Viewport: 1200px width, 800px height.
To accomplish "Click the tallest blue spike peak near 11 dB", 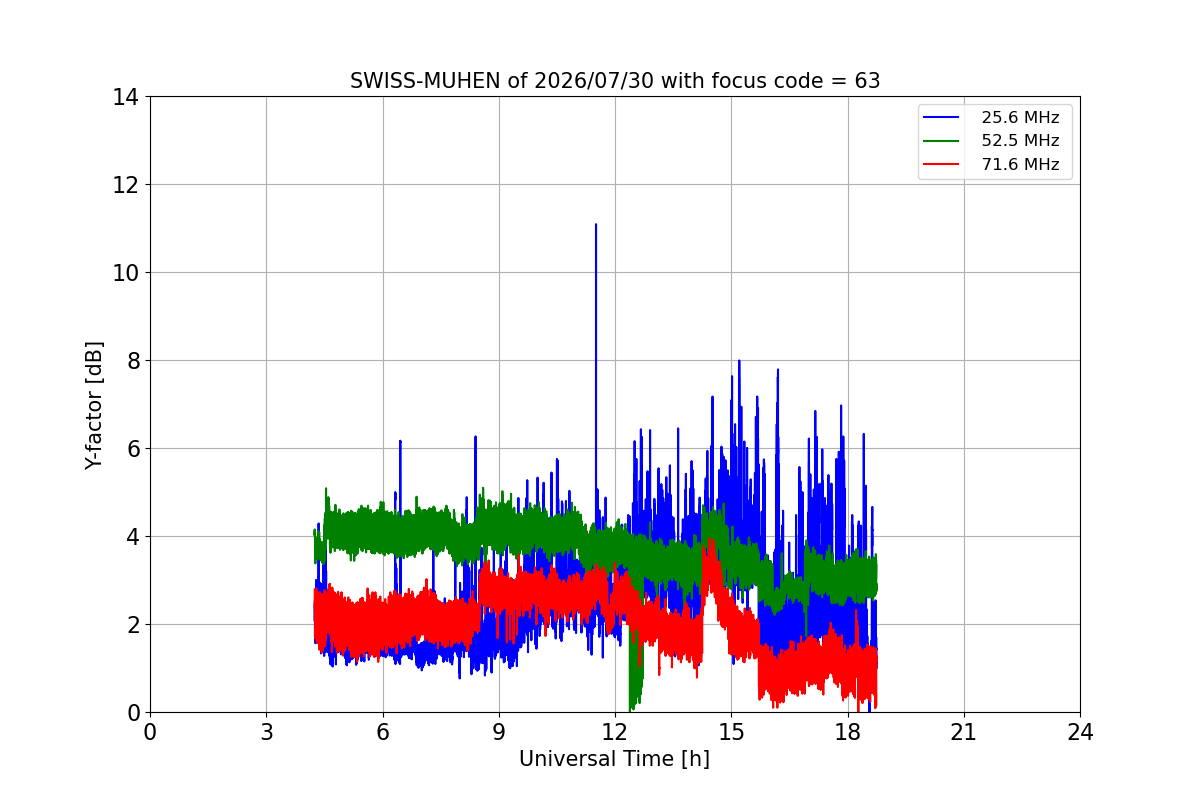I will (x=596, y=226).
